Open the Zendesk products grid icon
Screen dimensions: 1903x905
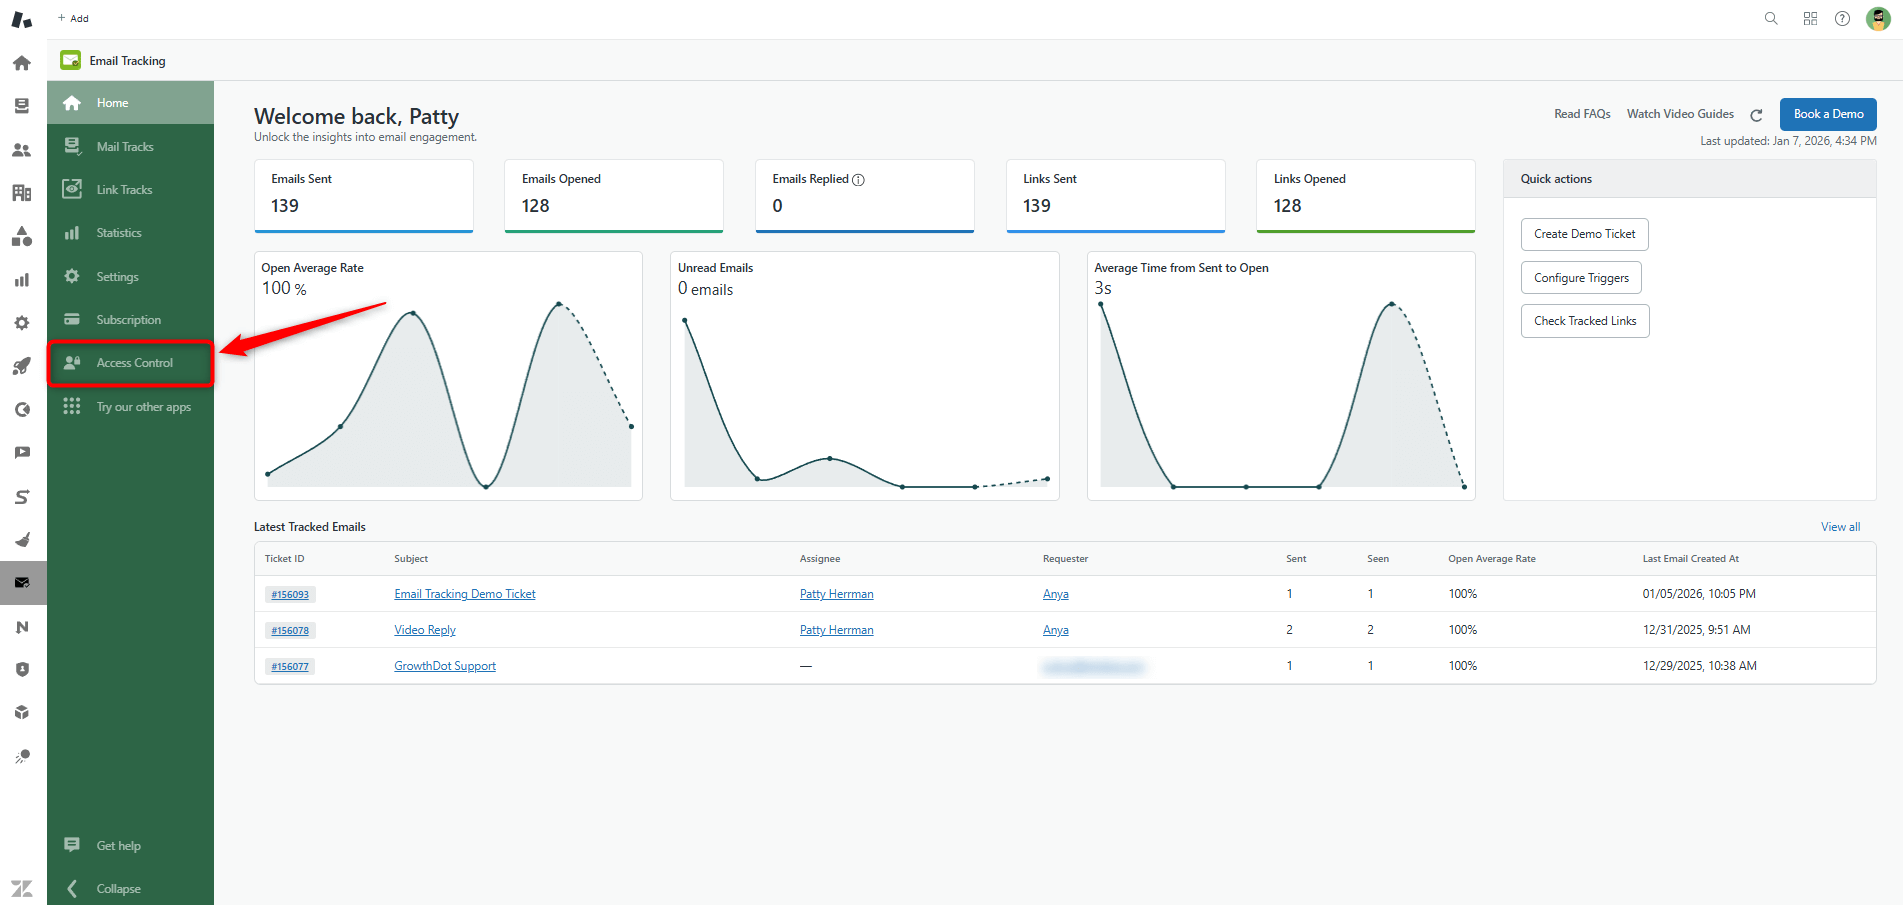pyautogui.click(x=1810, y=19)
